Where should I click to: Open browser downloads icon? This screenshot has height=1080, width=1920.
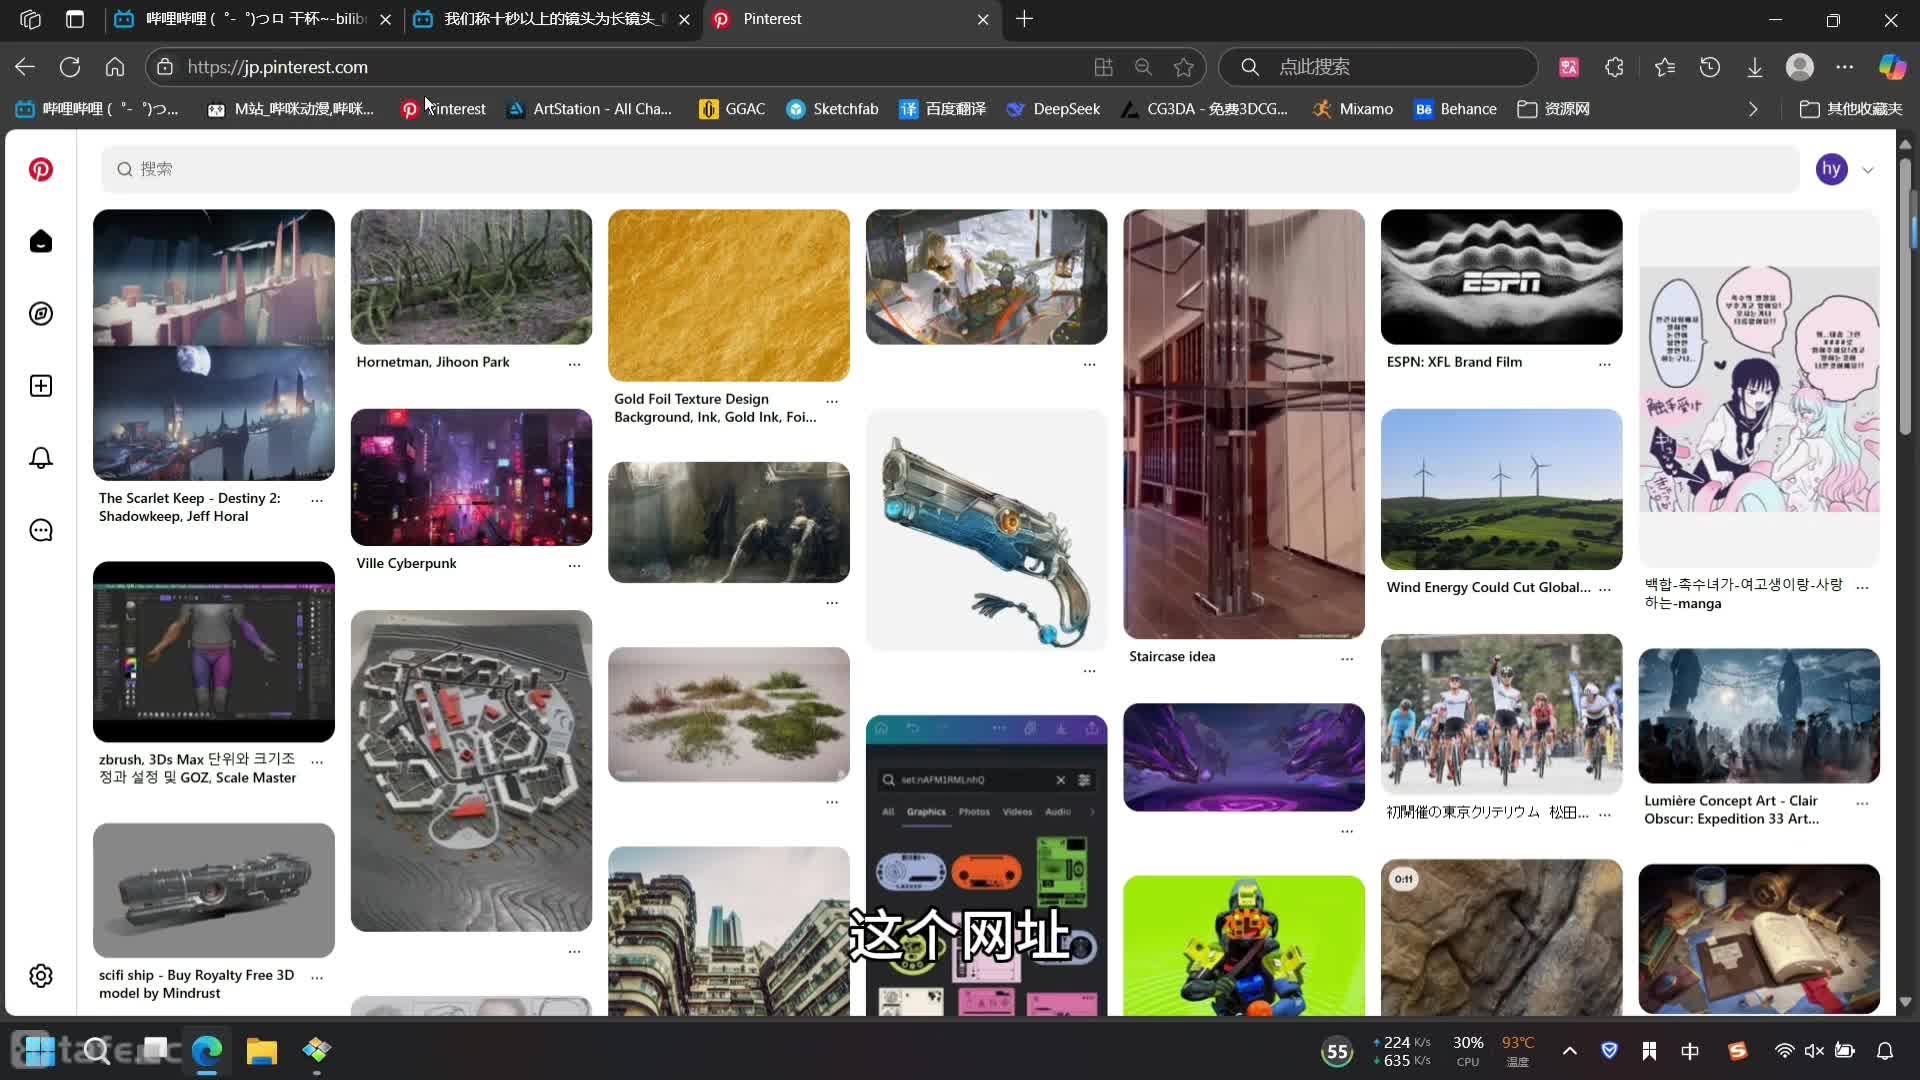point(1755,67)
